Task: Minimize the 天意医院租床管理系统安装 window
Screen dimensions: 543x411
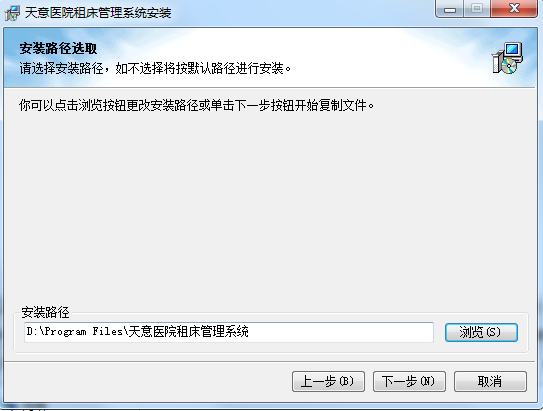Action: [450, 8]
